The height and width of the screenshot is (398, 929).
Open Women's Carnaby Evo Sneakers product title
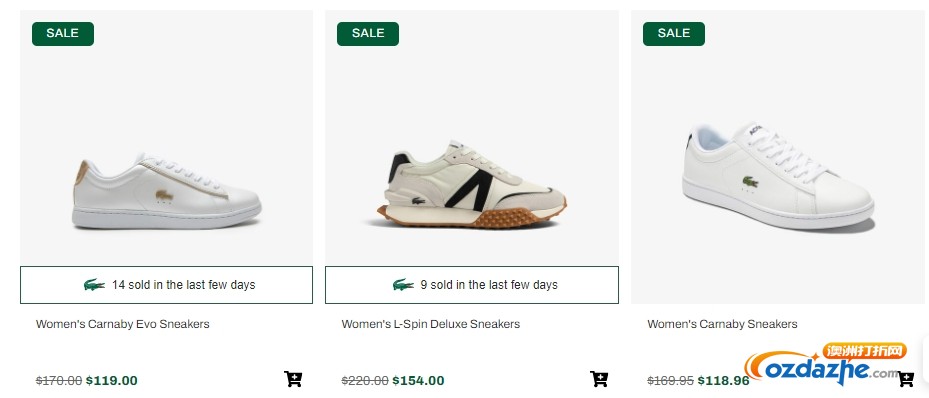[x=123, y=324]
